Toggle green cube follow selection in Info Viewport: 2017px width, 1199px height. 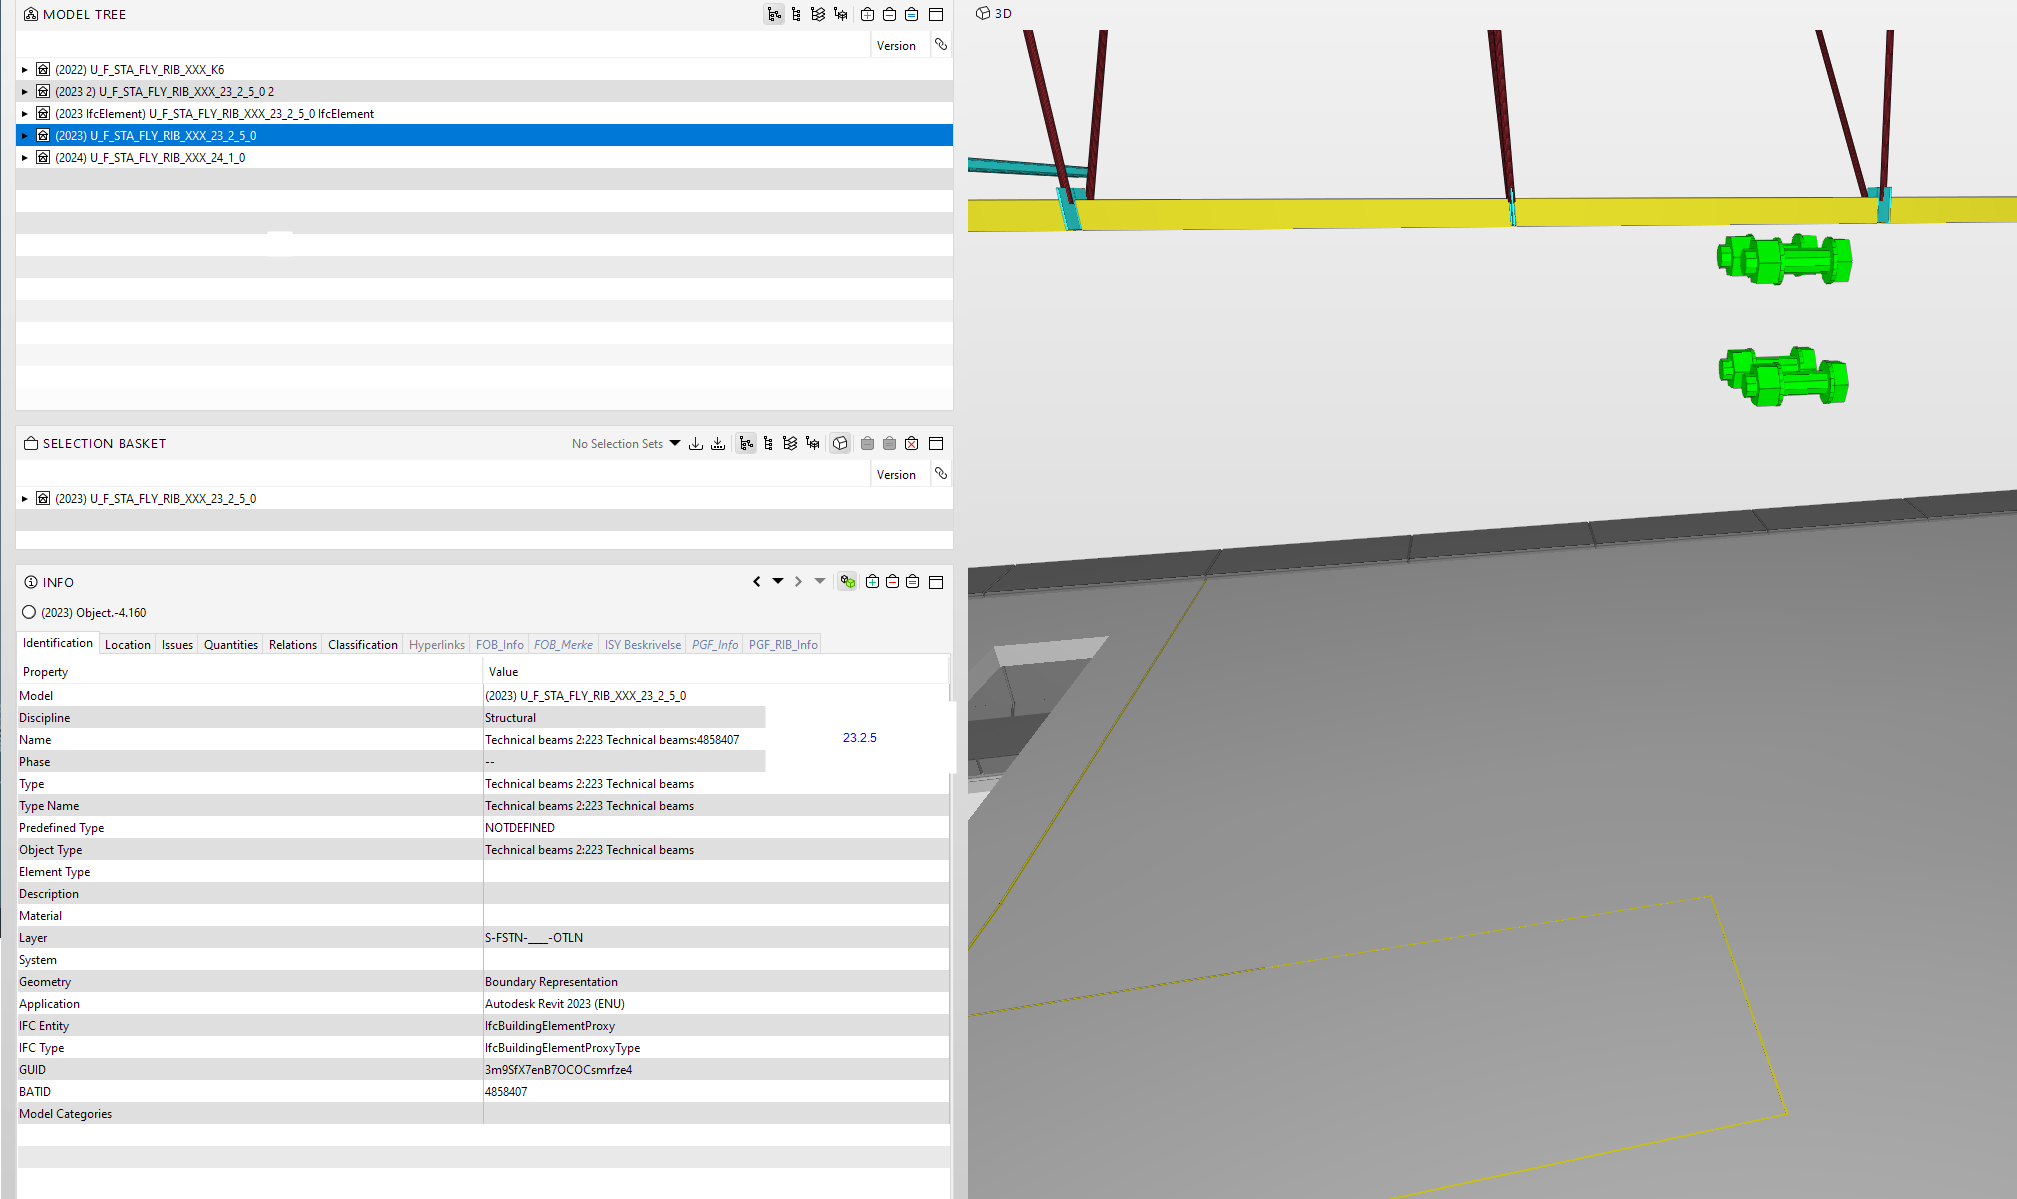(x=848, y=582)
